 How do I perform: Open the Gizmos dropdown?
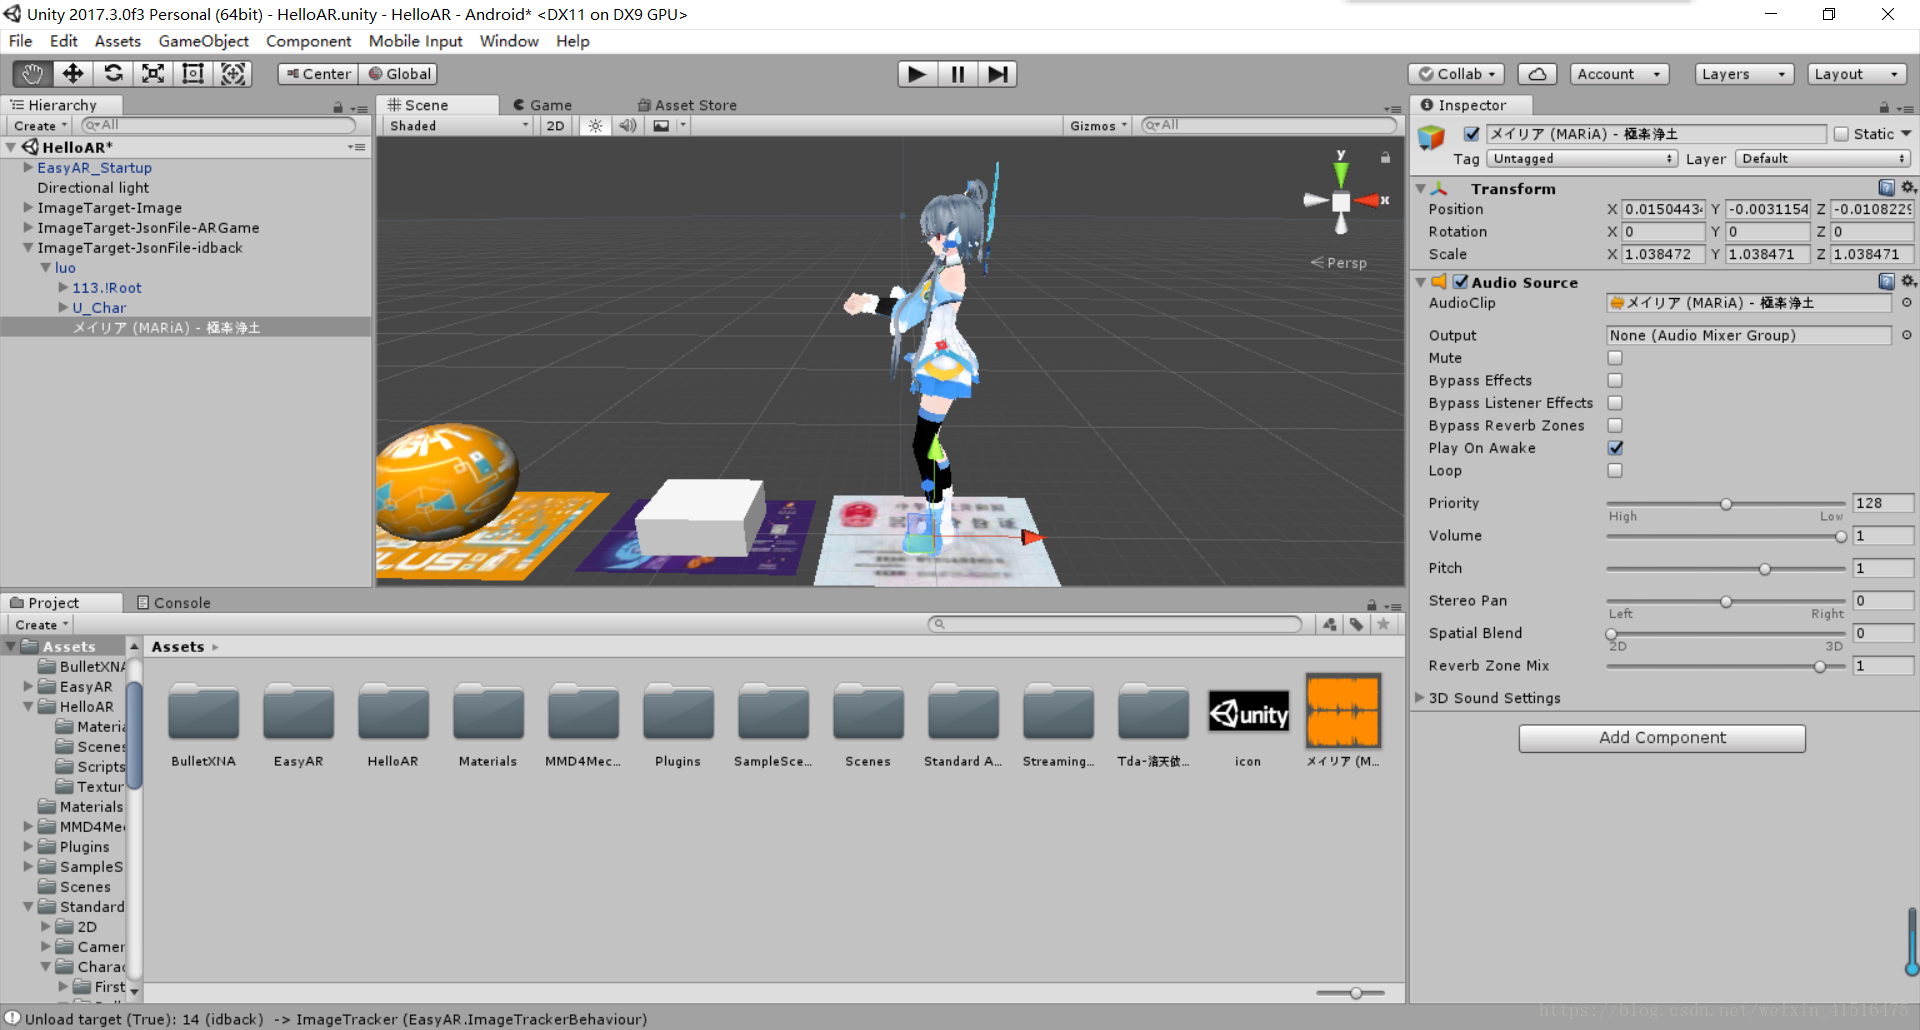click(x=1098, y=126)
